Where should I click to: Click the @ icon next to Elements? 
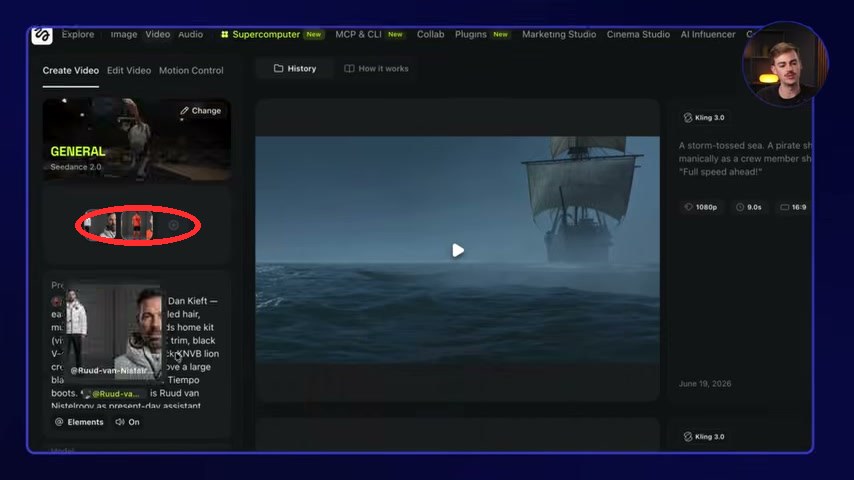[x=59, y=422]
